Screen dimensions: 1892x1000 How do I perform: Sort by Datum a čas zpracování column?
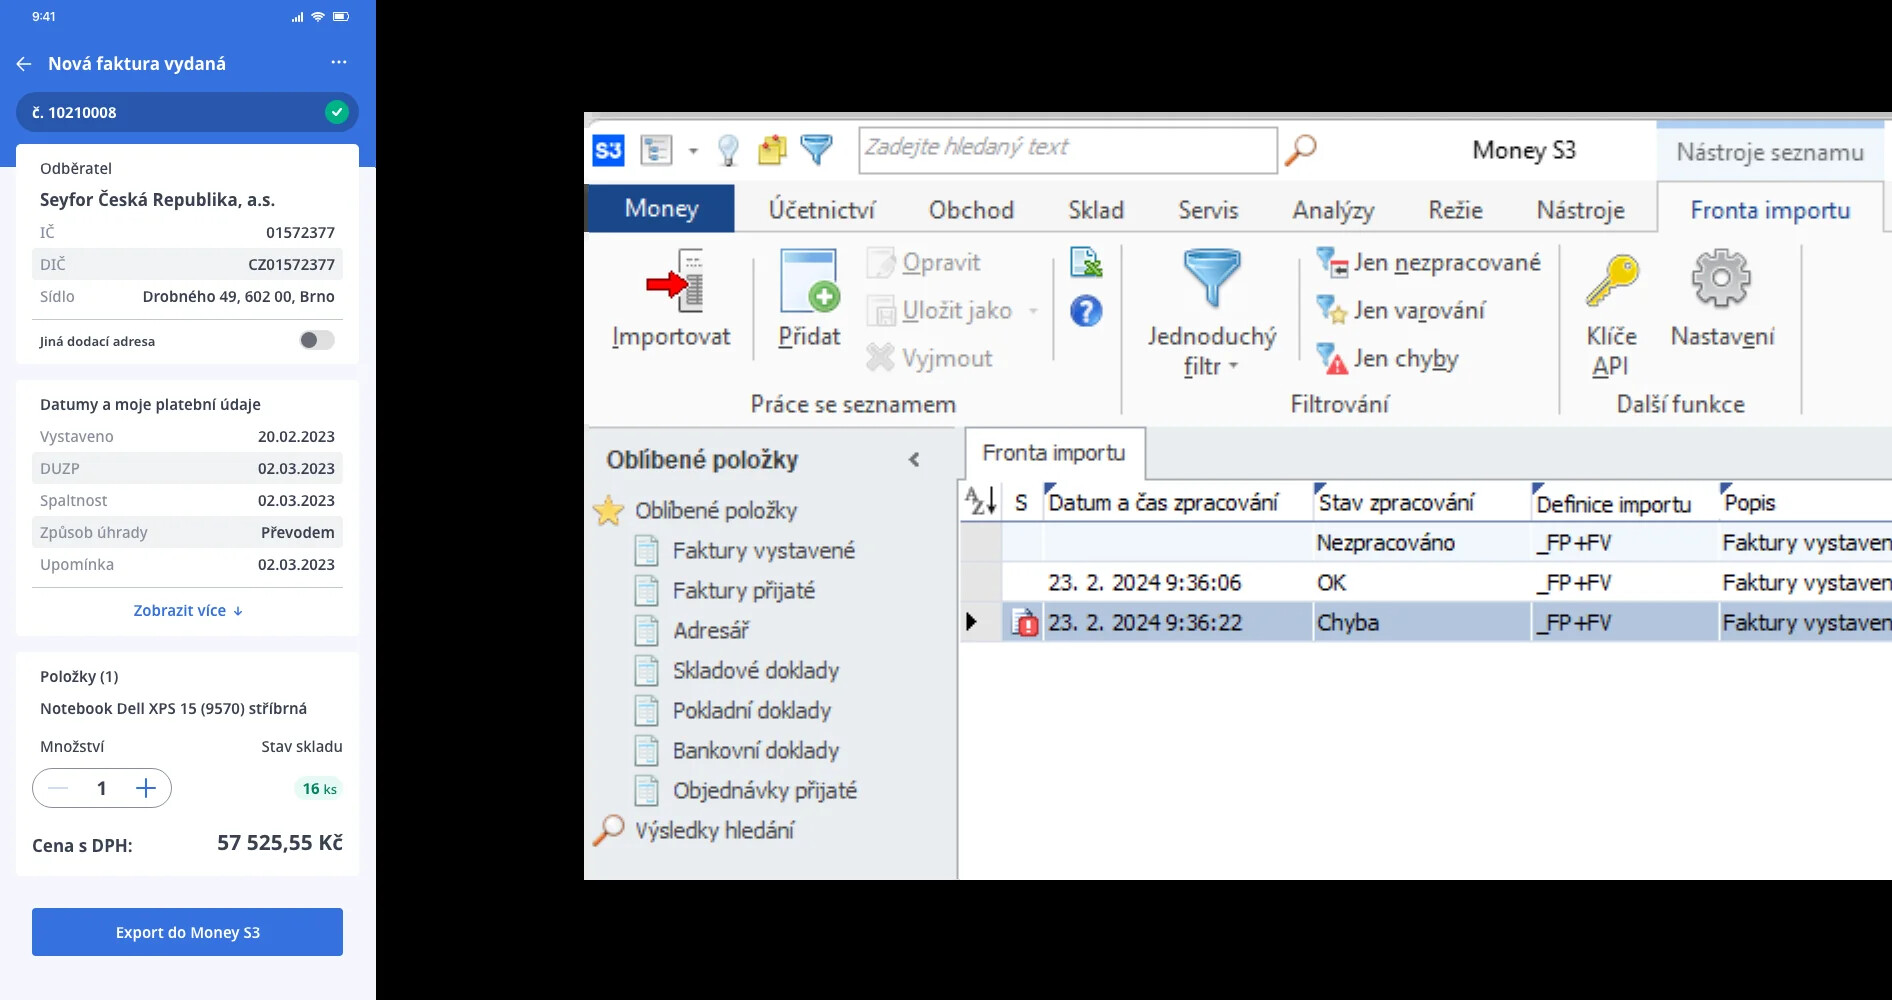click(x=1177, y=501)
